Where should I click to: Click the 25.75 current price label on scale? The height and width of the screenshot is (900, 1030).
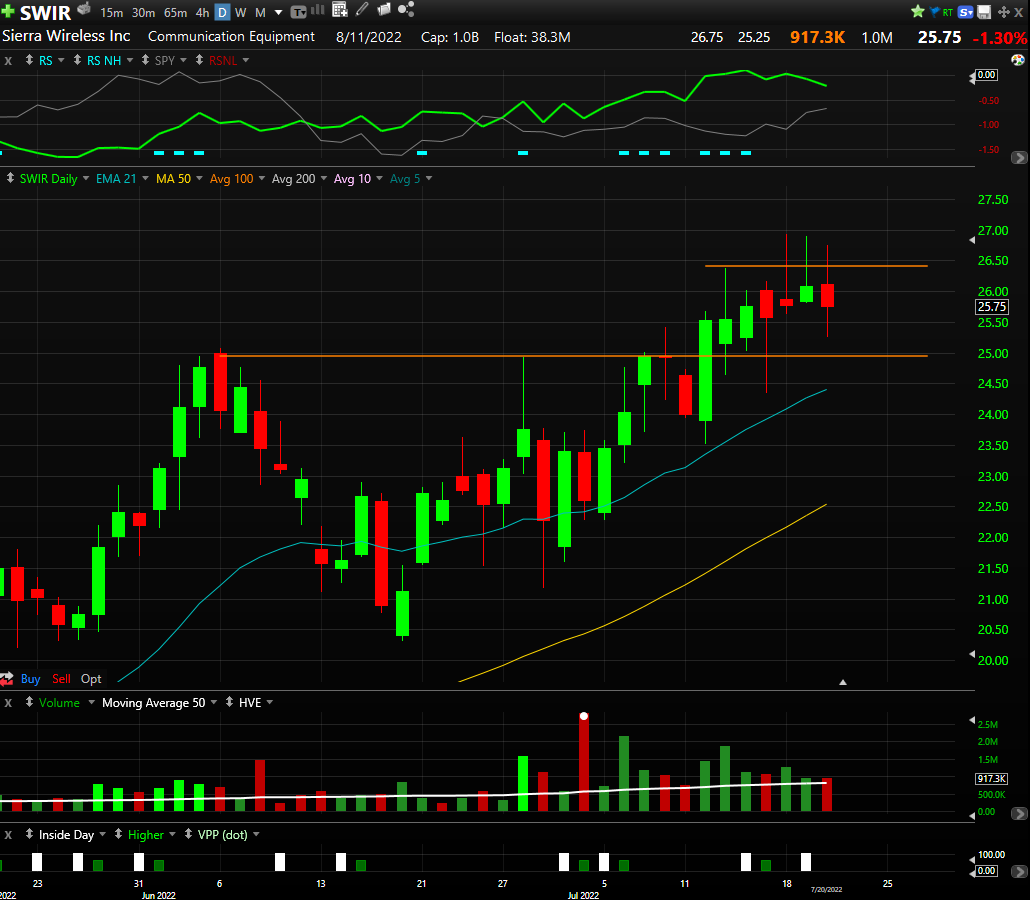tap(992, 306)
